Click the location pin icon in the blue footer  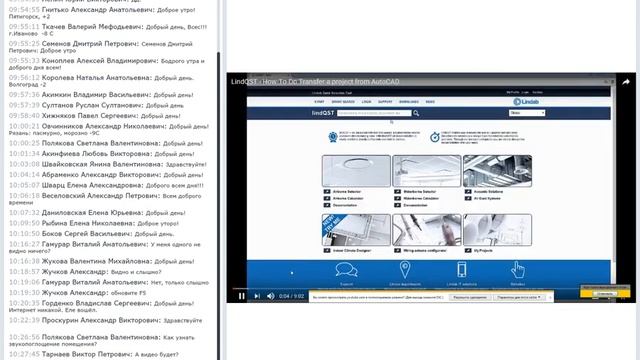(404, 270)
